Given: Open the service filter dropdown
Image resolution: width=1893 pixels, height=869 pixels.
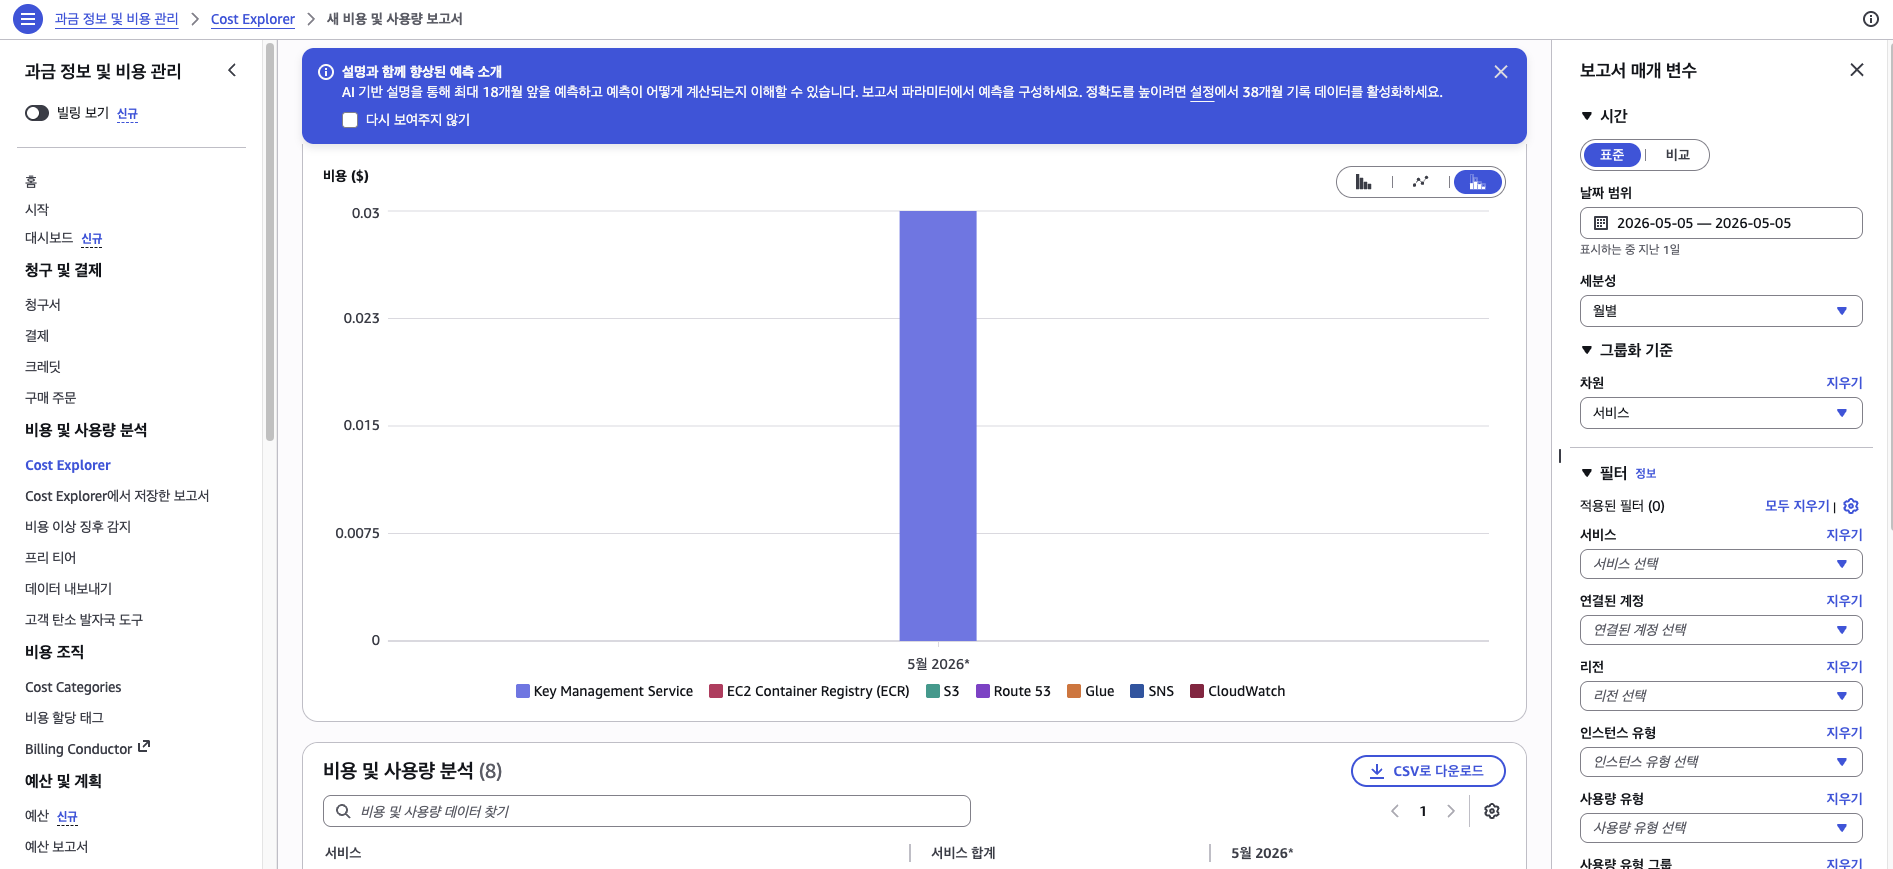Looking at the screenshot, I should click(x=1721, y=564).
